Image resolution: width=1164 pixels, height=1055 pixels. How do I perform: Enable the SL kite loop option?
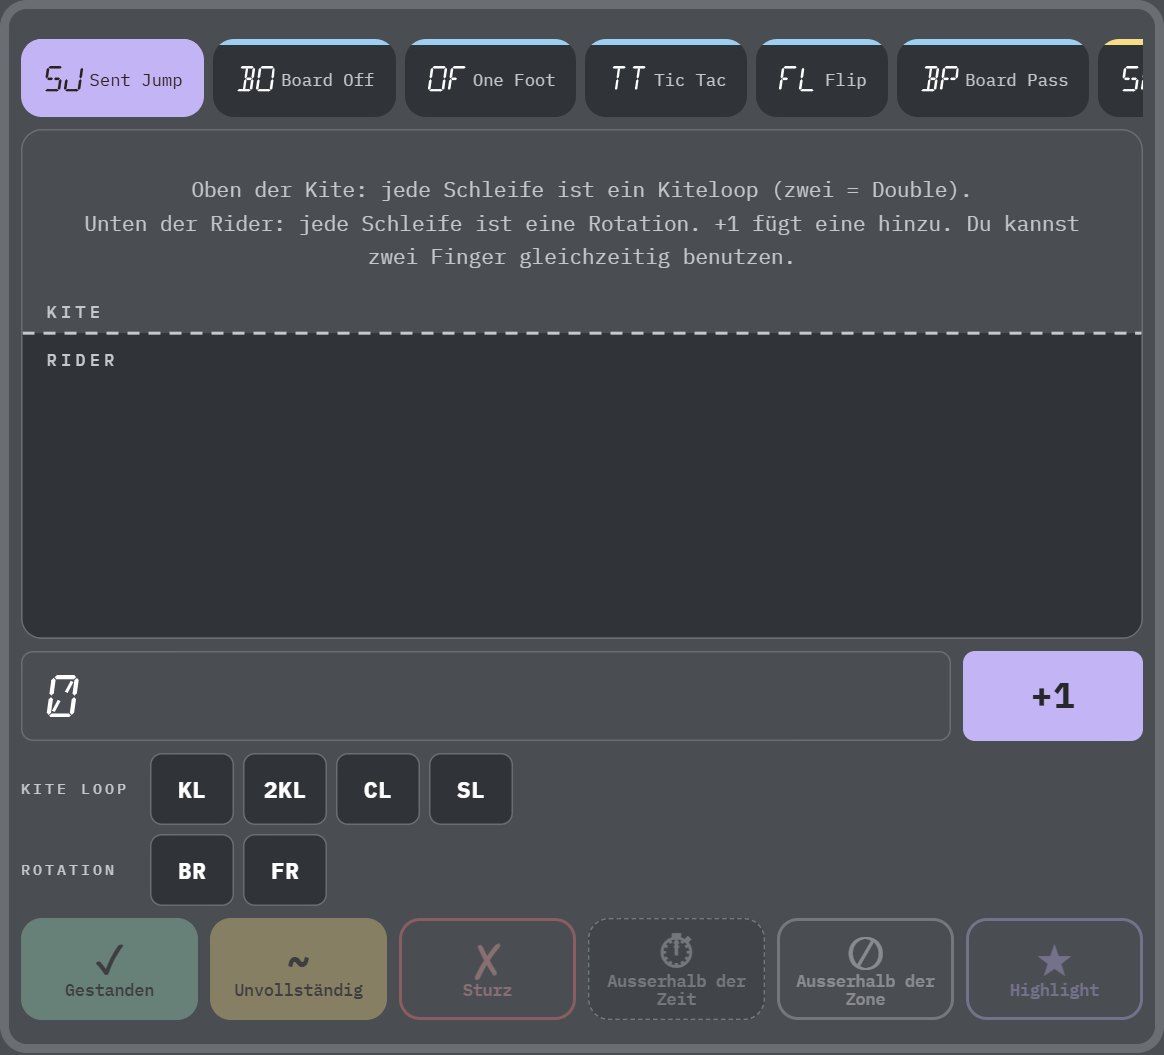click(471, 789)
